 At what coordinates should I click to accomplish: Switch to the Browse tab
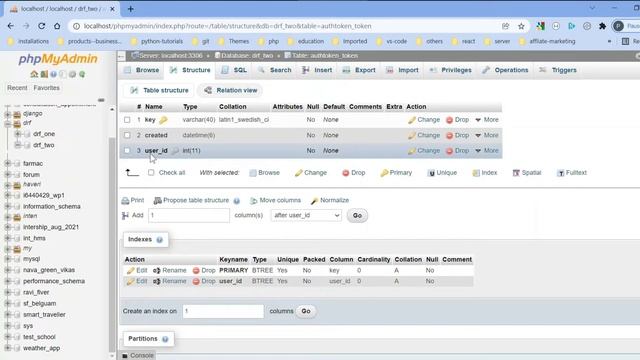(142, 70)
